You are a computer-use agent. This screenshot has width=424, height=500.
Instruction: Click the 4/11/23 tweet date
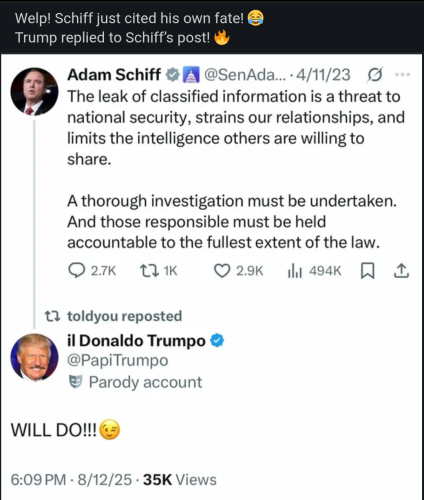[323, 75]
